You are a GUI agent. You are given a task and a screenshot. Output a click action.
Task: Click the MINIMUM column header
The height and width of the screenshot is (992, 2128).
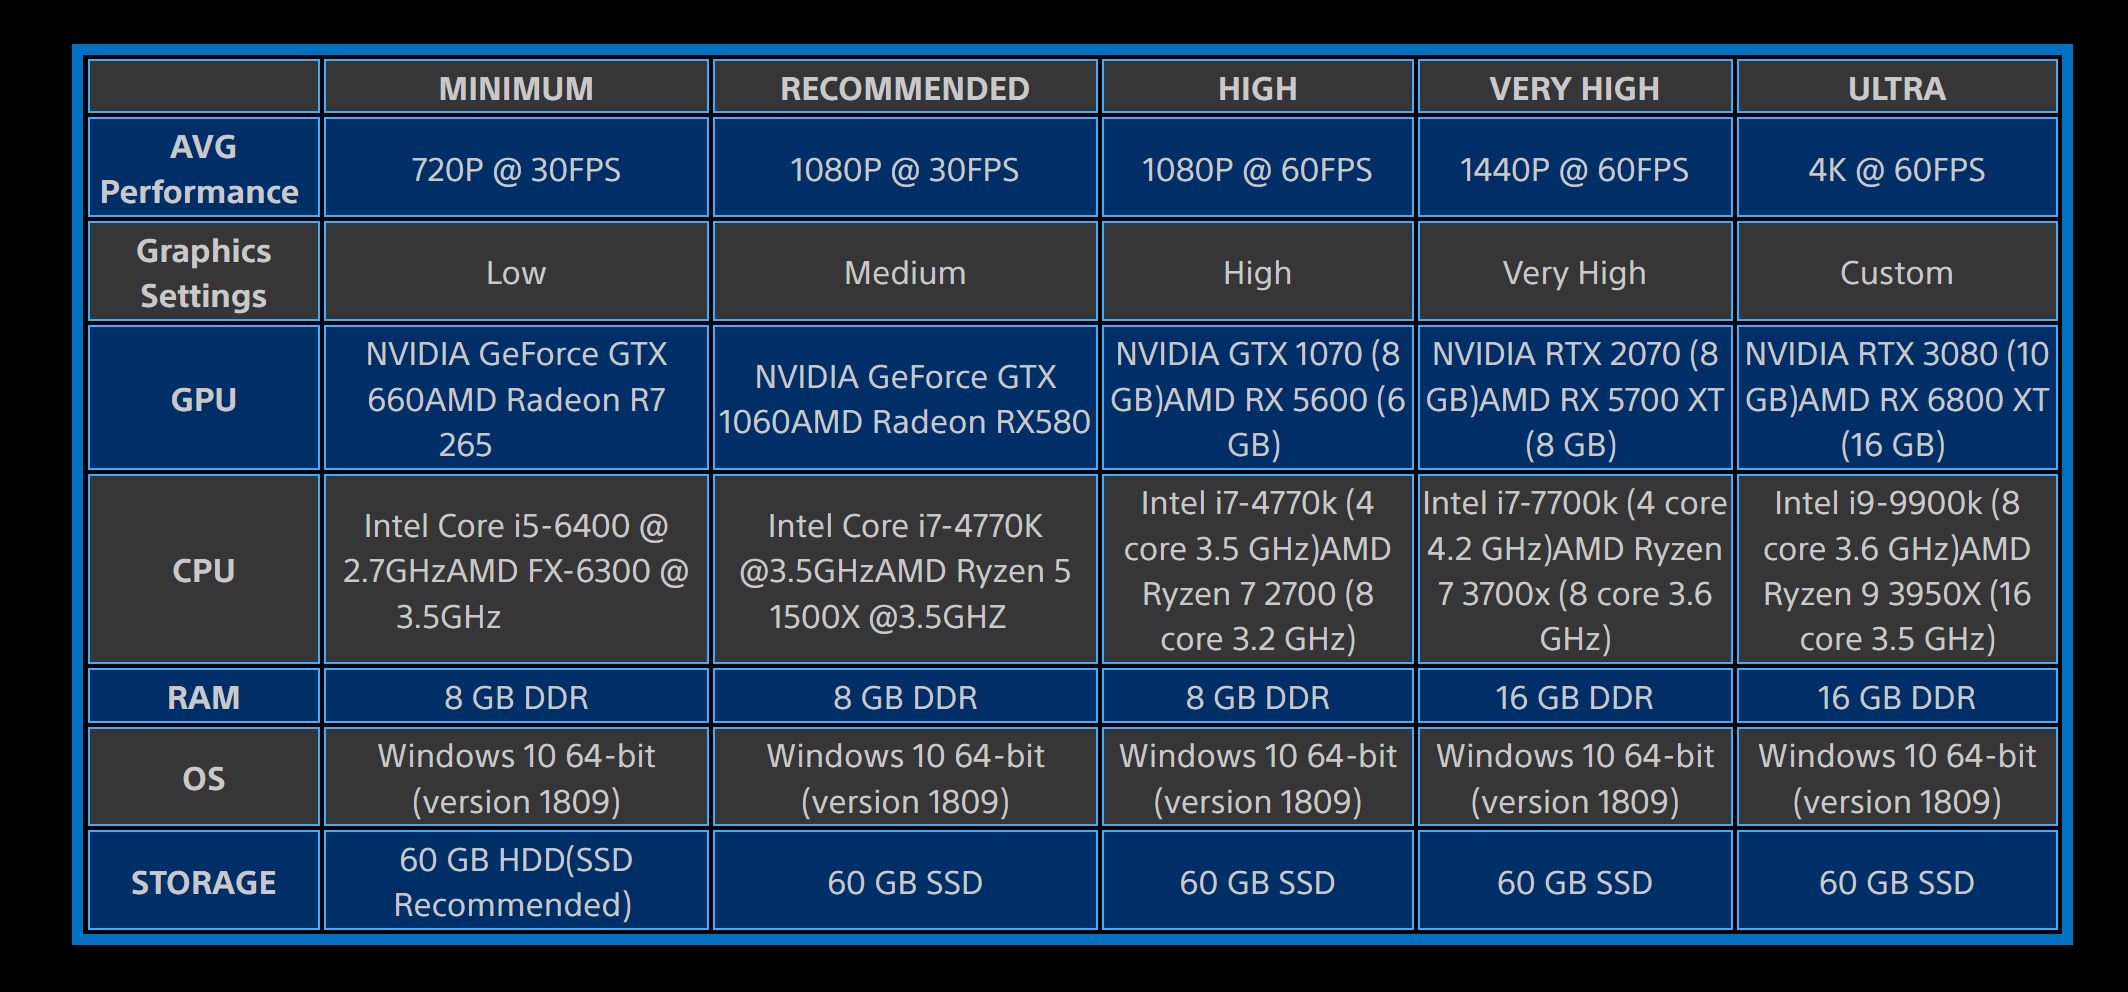click(x=516, y=88)
